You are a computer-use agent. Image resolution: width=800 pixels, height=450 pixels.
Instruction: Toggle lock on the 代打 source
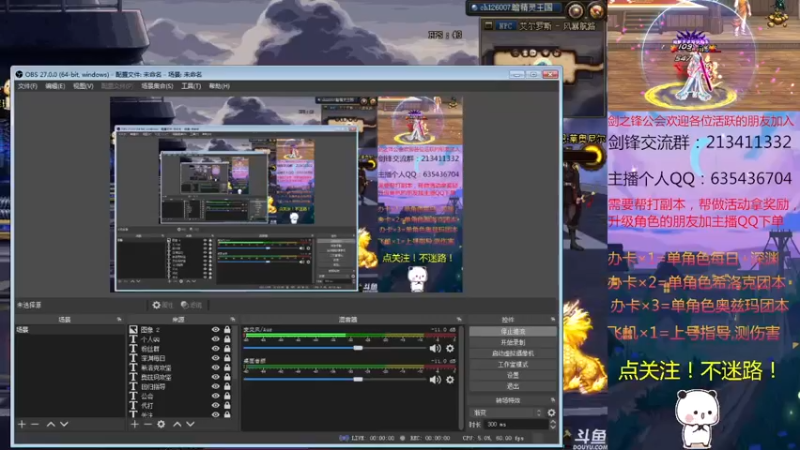[227, 406]
